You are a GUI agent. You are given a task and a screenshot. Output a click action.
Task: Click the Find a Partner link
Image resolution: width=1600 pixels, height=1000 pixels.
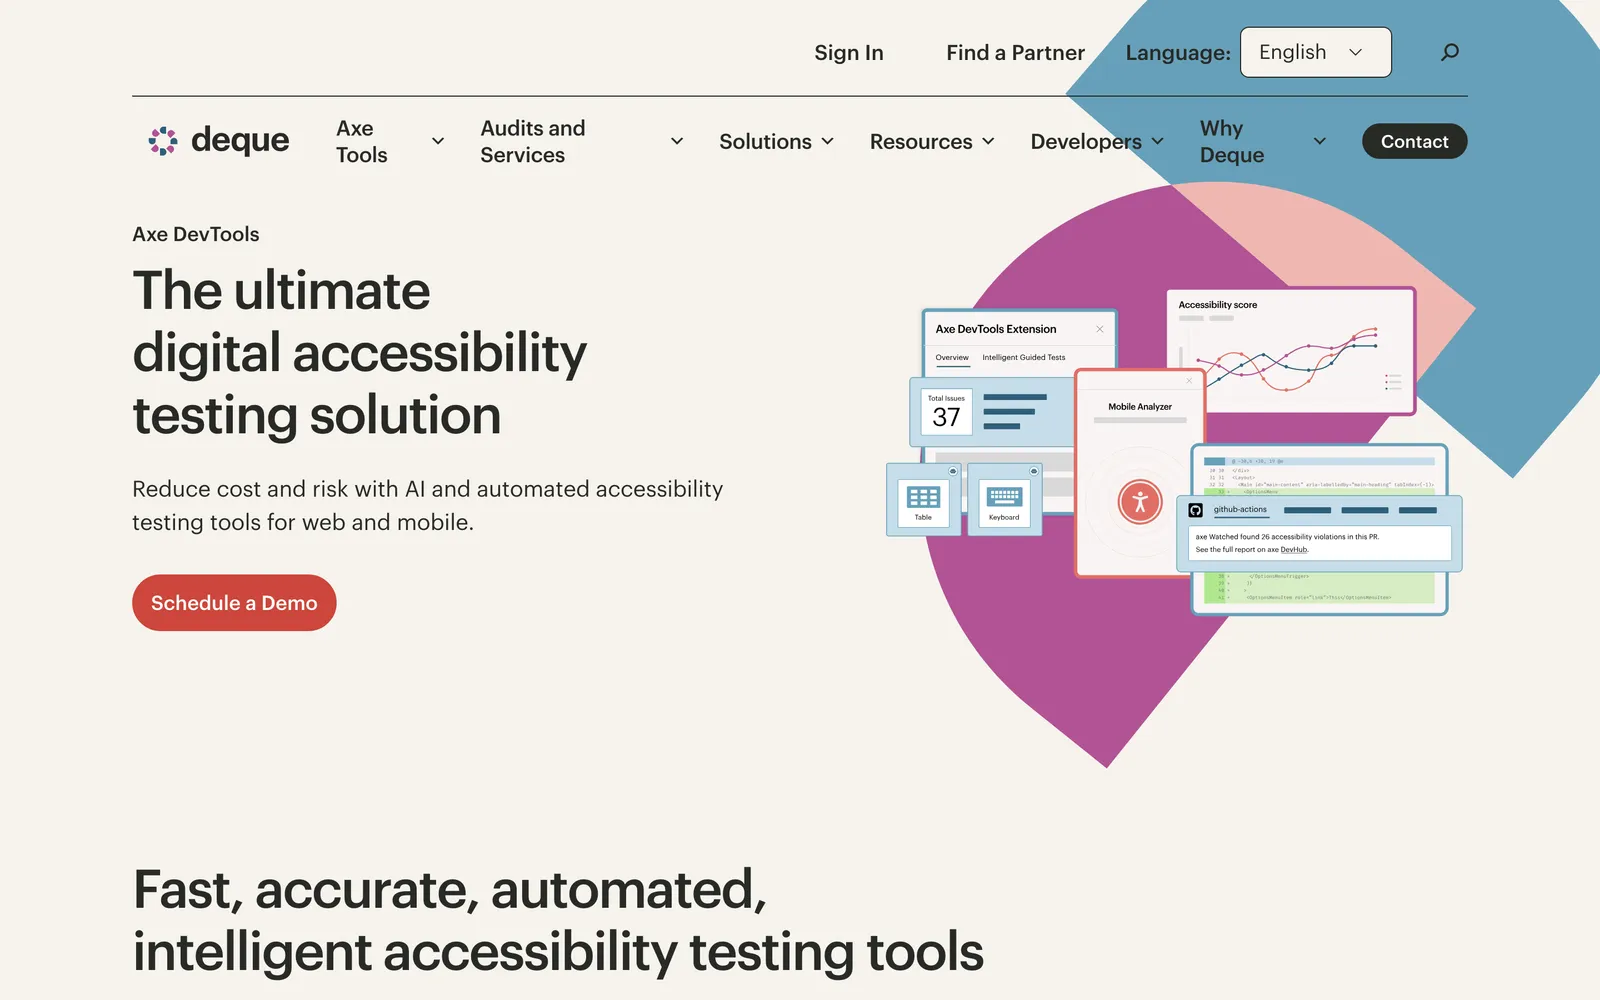[x=1015, y=52]
